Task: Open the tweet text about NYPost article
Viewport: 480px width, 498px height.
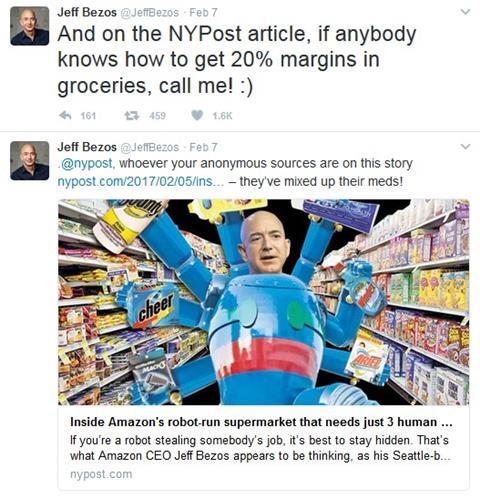Action: pyautogui.click(x=237, y=60)
